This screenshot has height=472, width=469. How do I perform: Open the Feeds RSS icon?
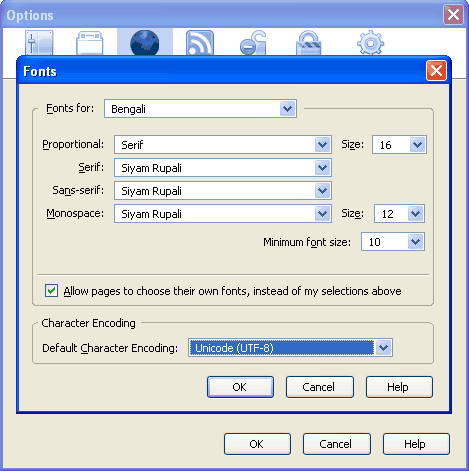coord(200,43)
